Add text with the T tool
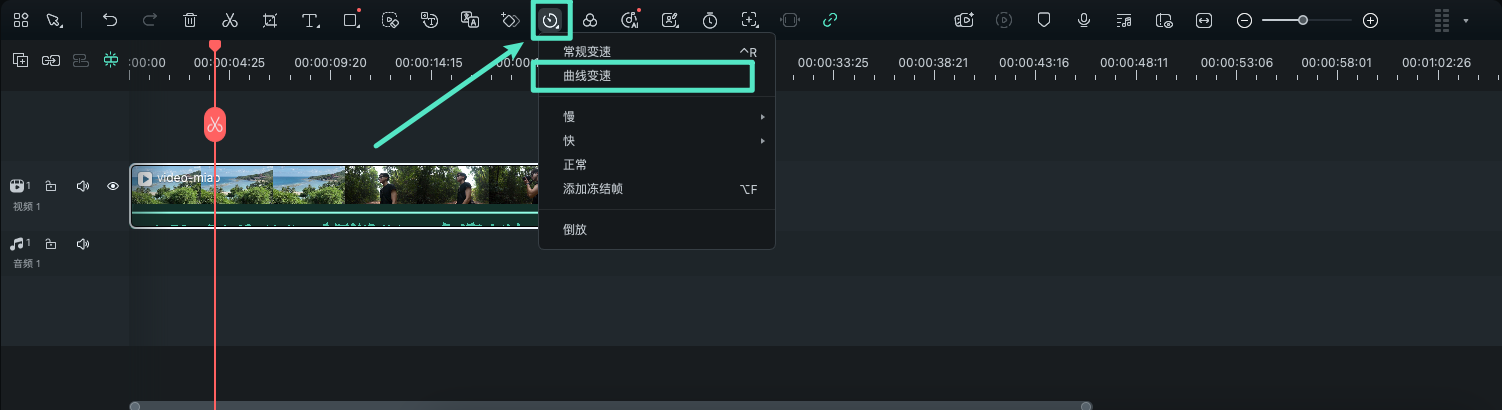Image resolution: width=1502 pixels, height=410 pixels. (311, 20)
